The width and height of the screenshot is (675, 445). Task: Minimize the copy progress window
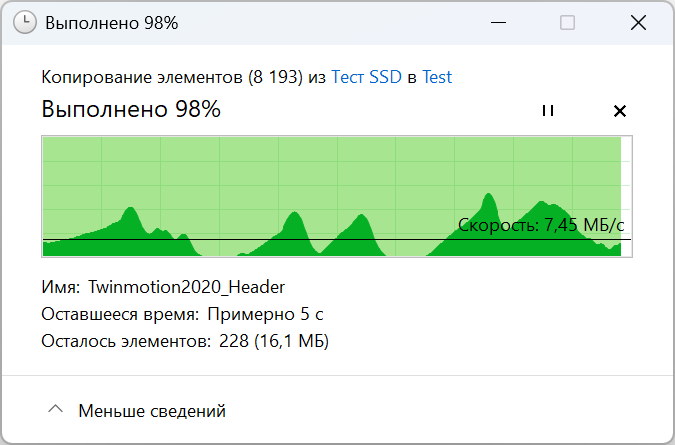[x=498, y=22]
